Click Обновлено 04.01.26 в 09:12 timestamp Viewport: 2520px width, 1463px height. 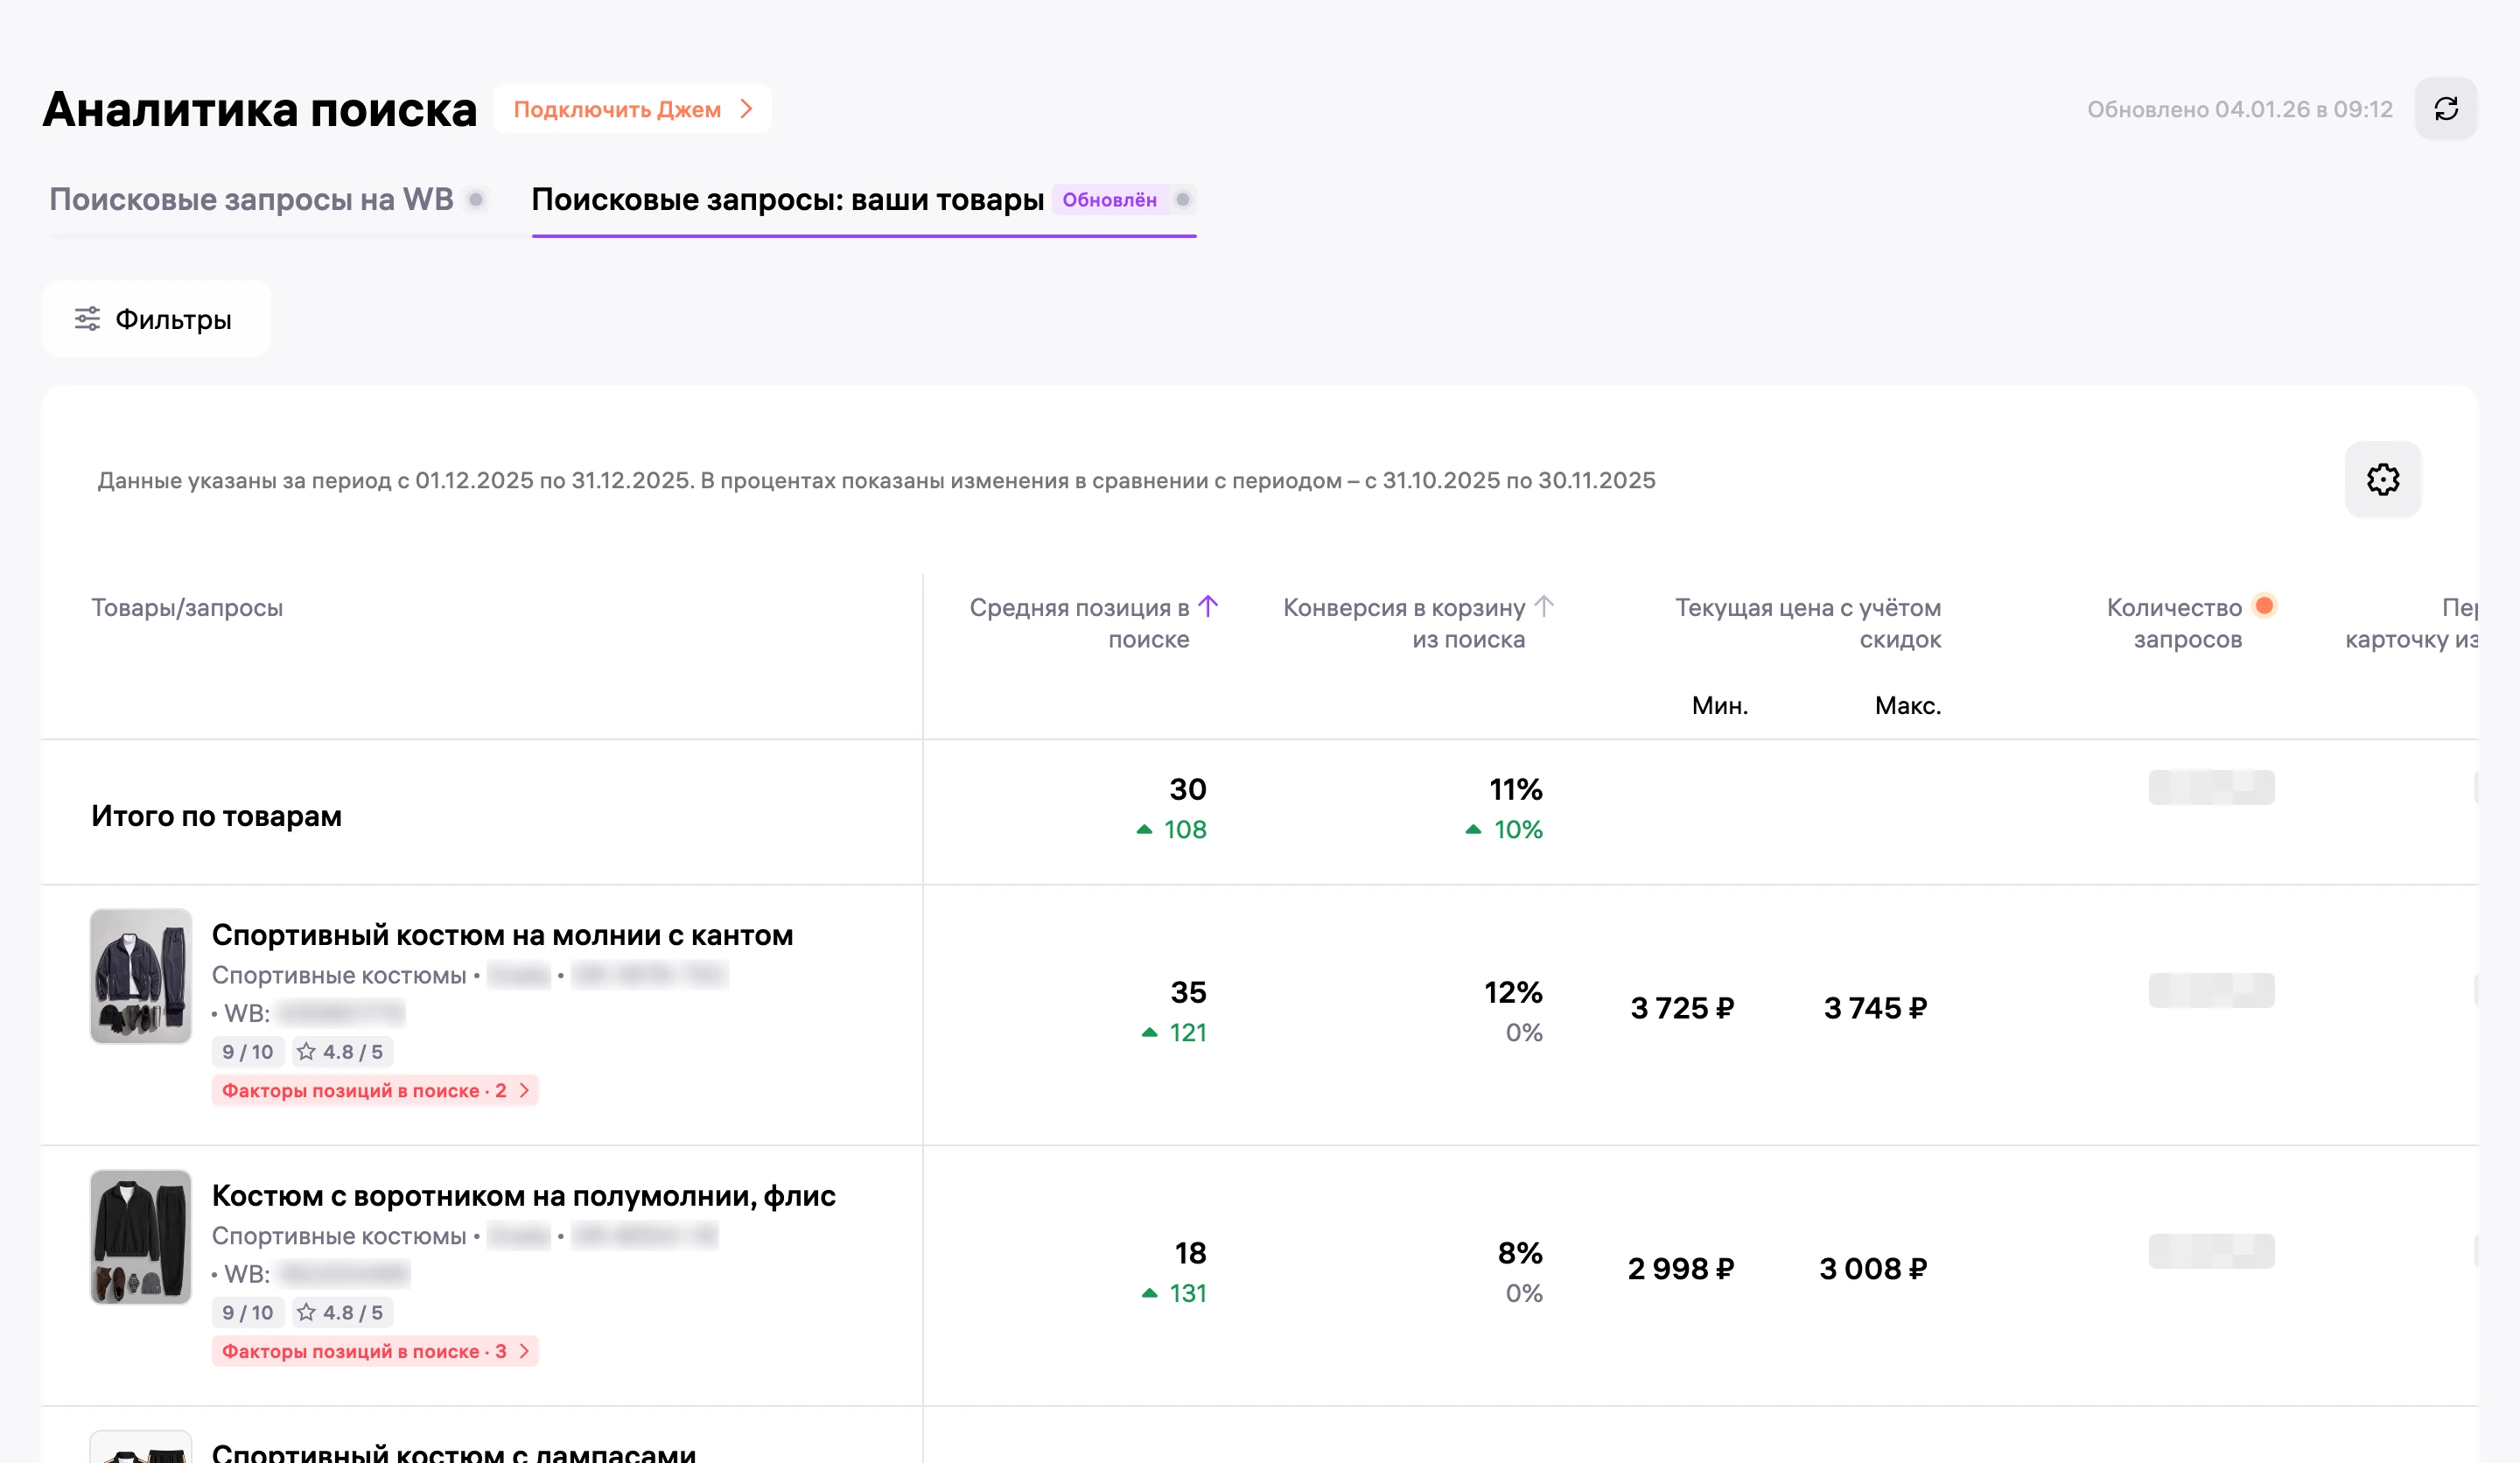[x=2239, y=109]
